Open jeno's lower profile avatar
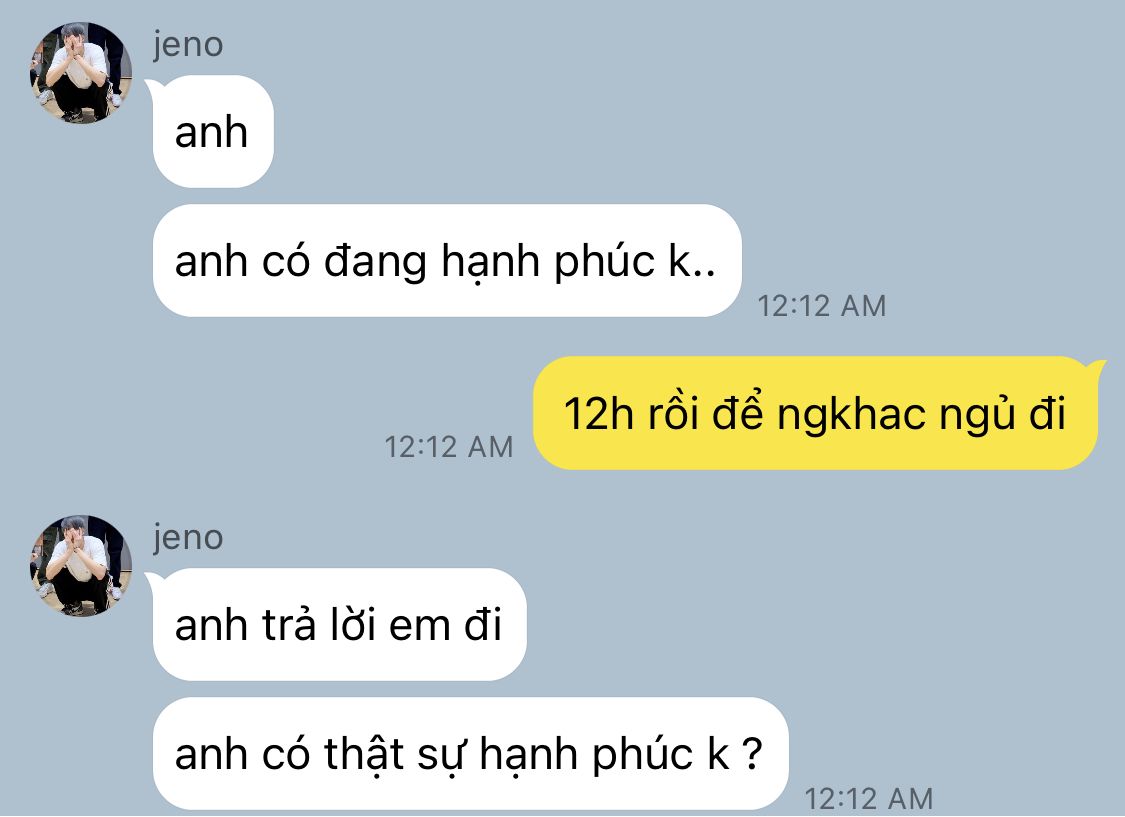The width and height of the screenshot is (1125, 817). coord(80,565)
